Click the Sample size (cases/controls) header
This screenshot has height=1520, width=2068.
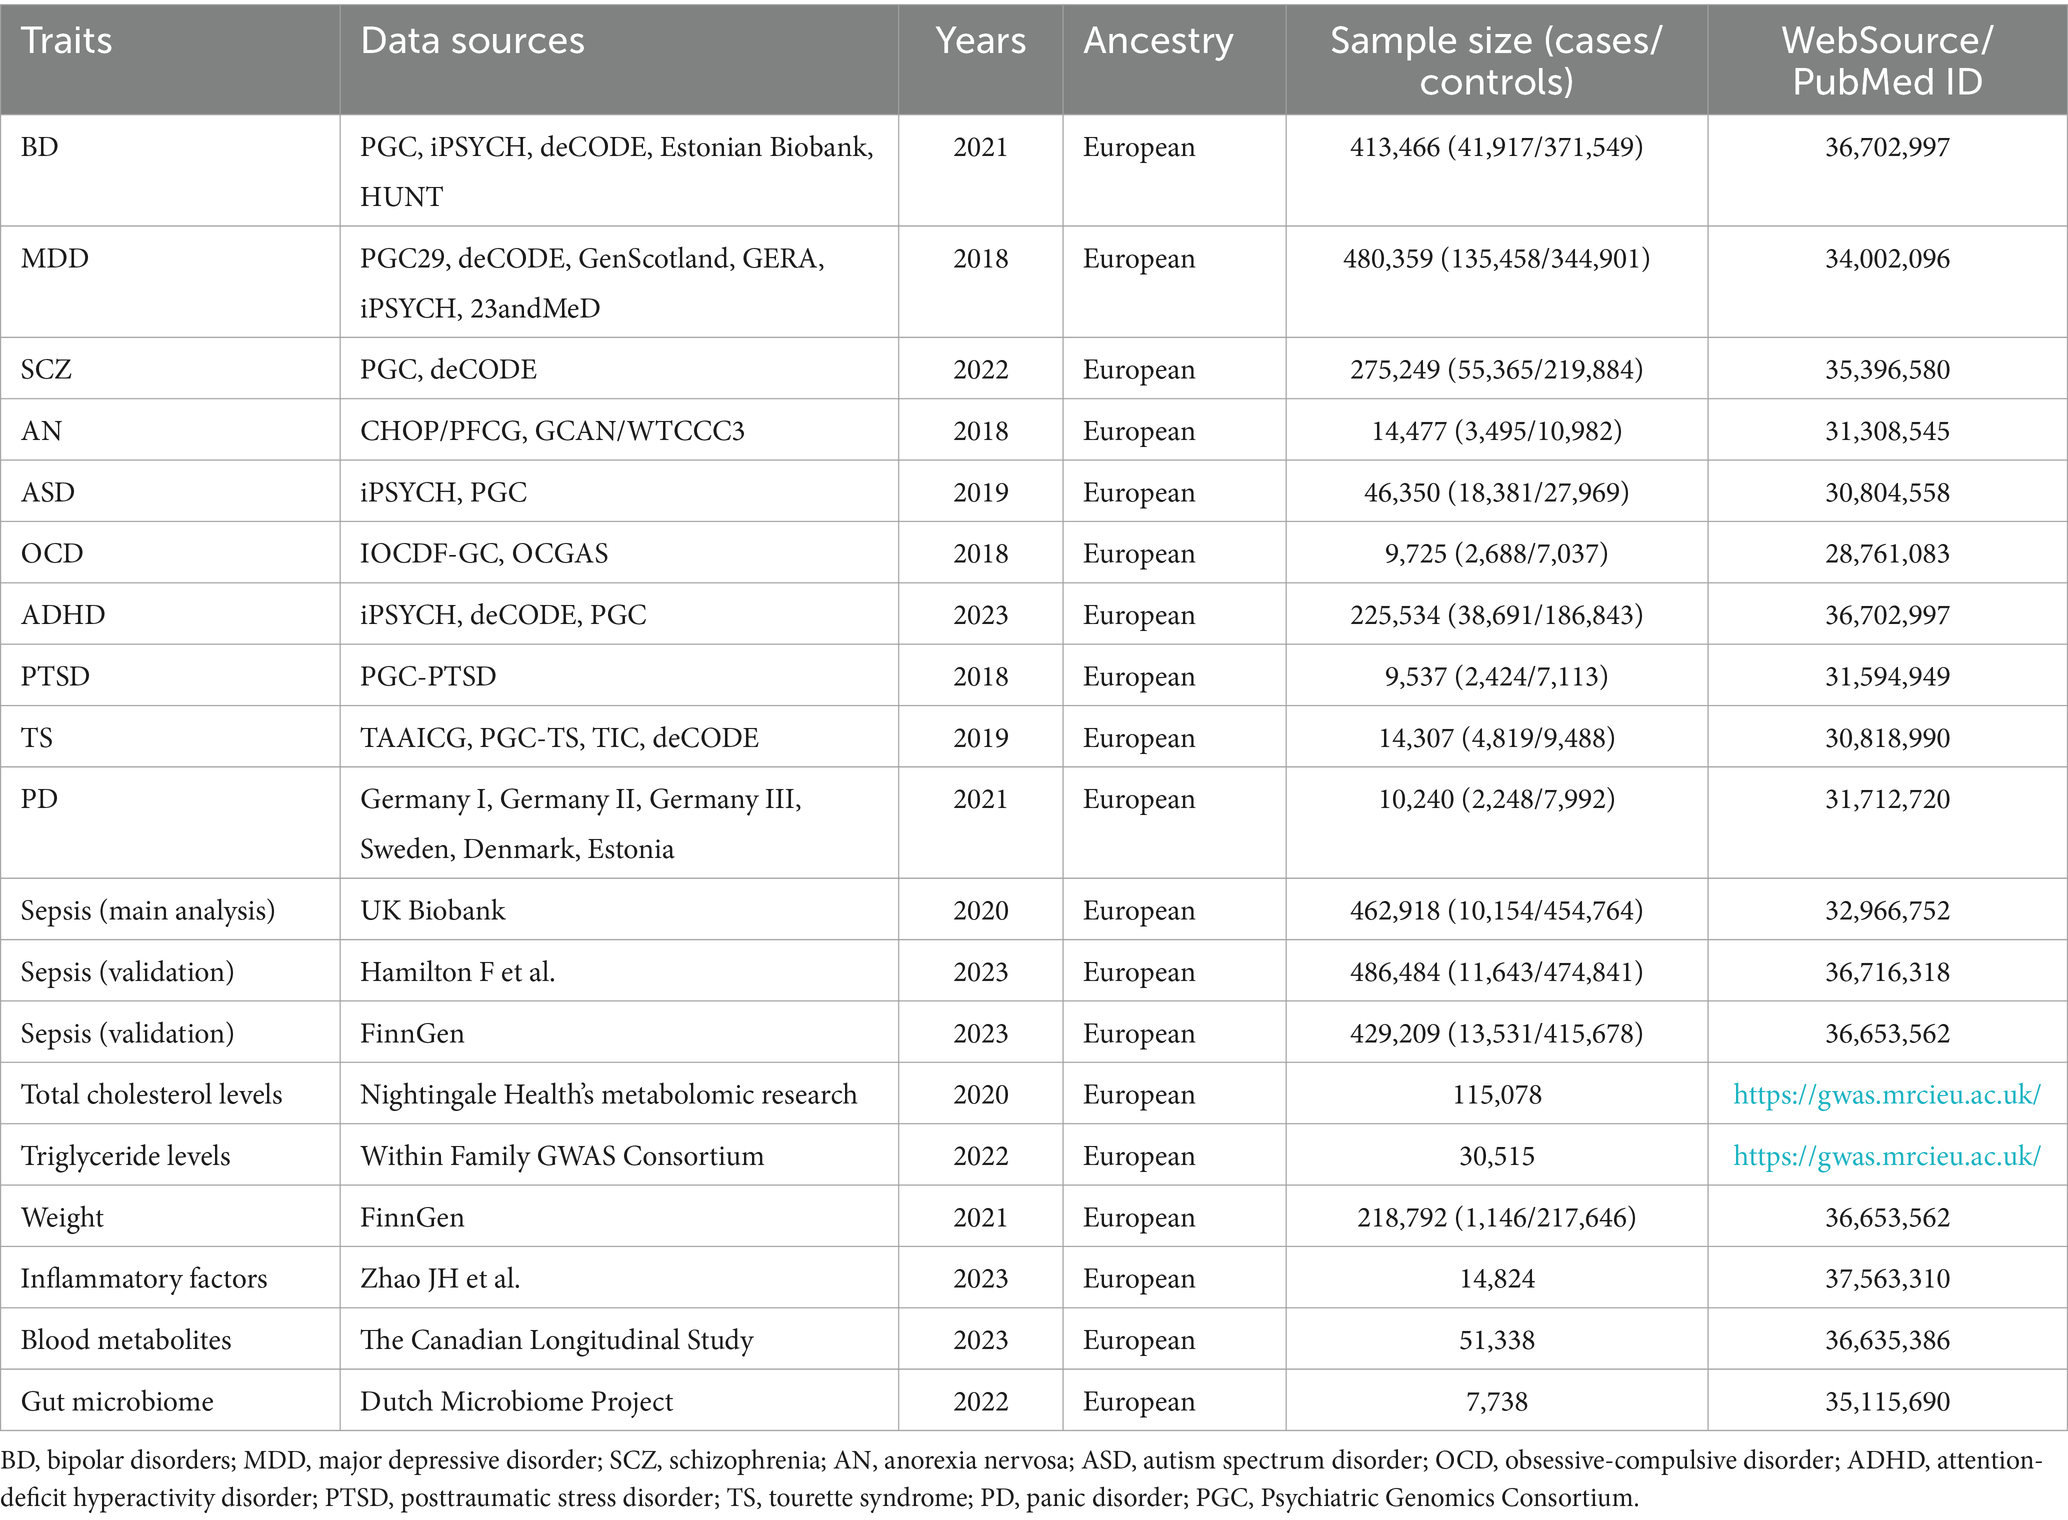(1496, 60)
